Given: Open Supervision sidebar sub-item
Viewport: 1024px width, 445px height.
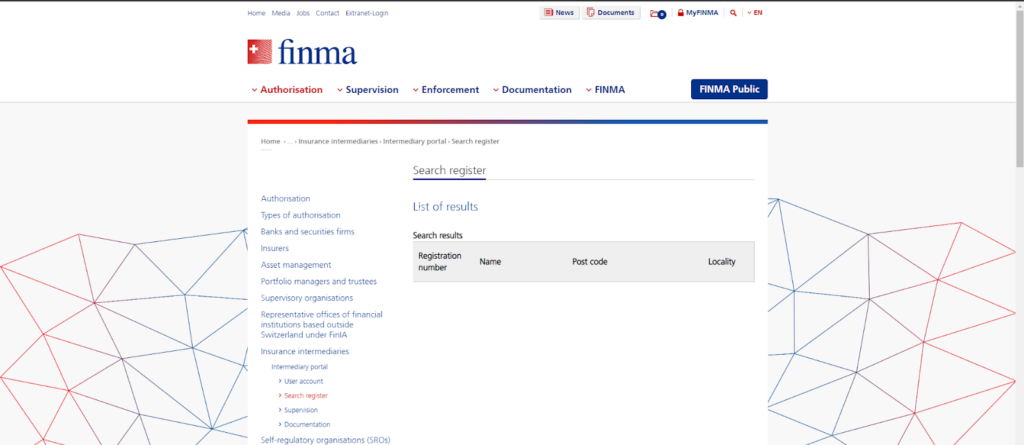Looking at the screenshot, I should point(300,410).
